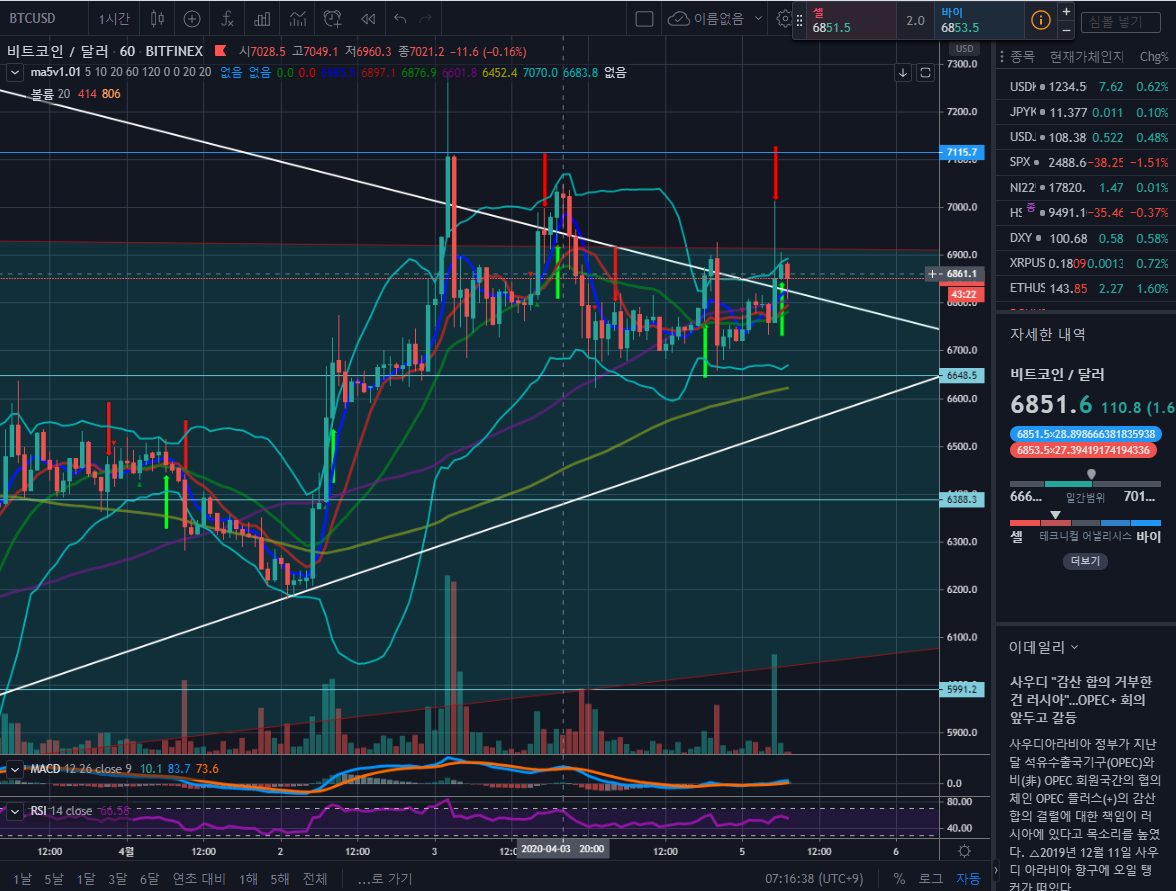Click the 2.0 quantity field
The width and height of the screenshot is (1176, 891).
(916, 20)
